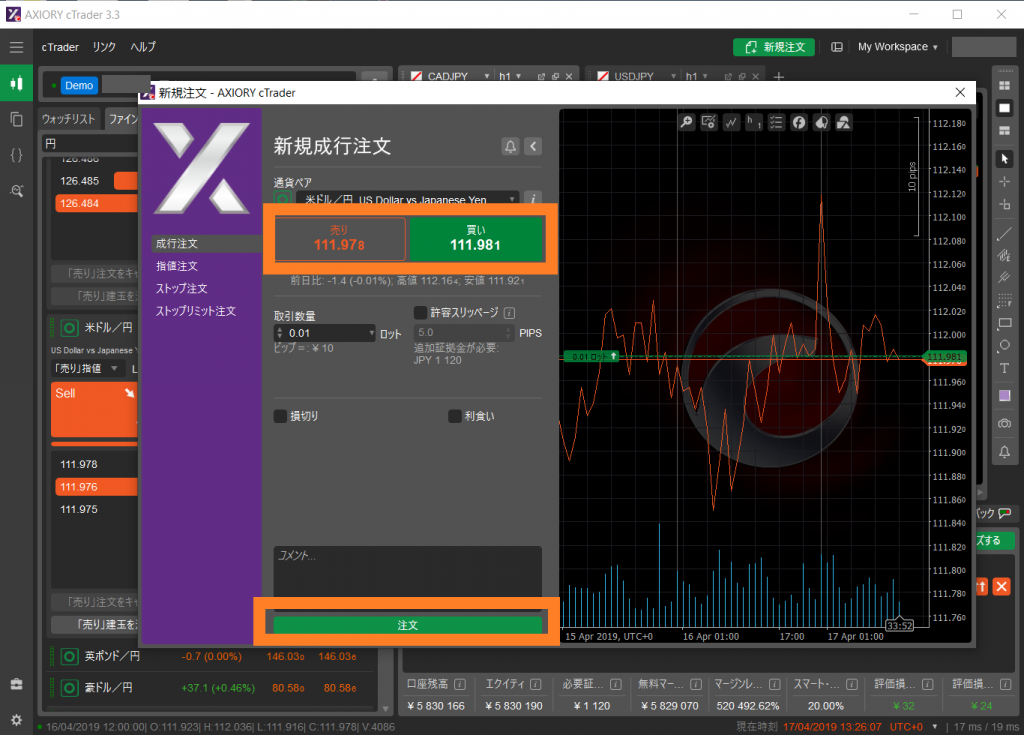Enable the 損切り stop loss checkbox
This screenshot has height=735, width=1024.
280,416
